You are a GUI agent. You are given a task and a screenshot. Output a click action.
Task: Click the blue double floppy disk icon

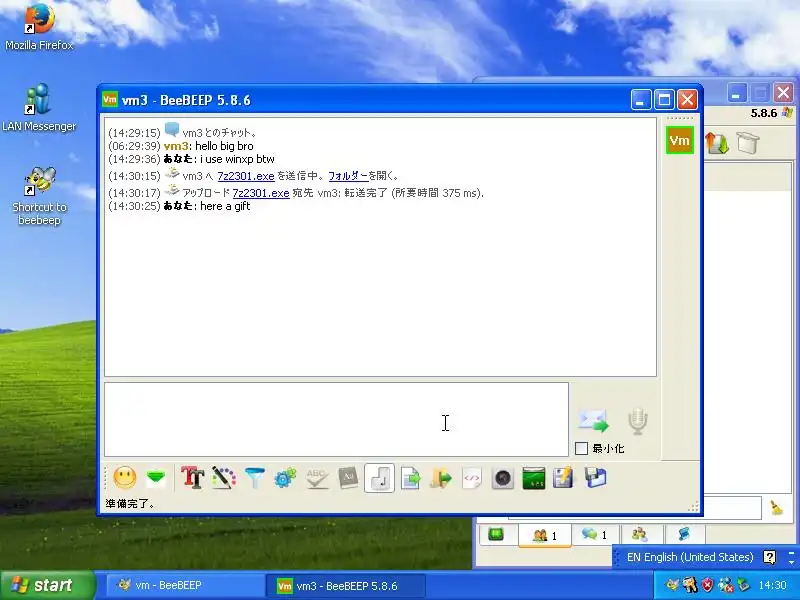click(595, 479)
